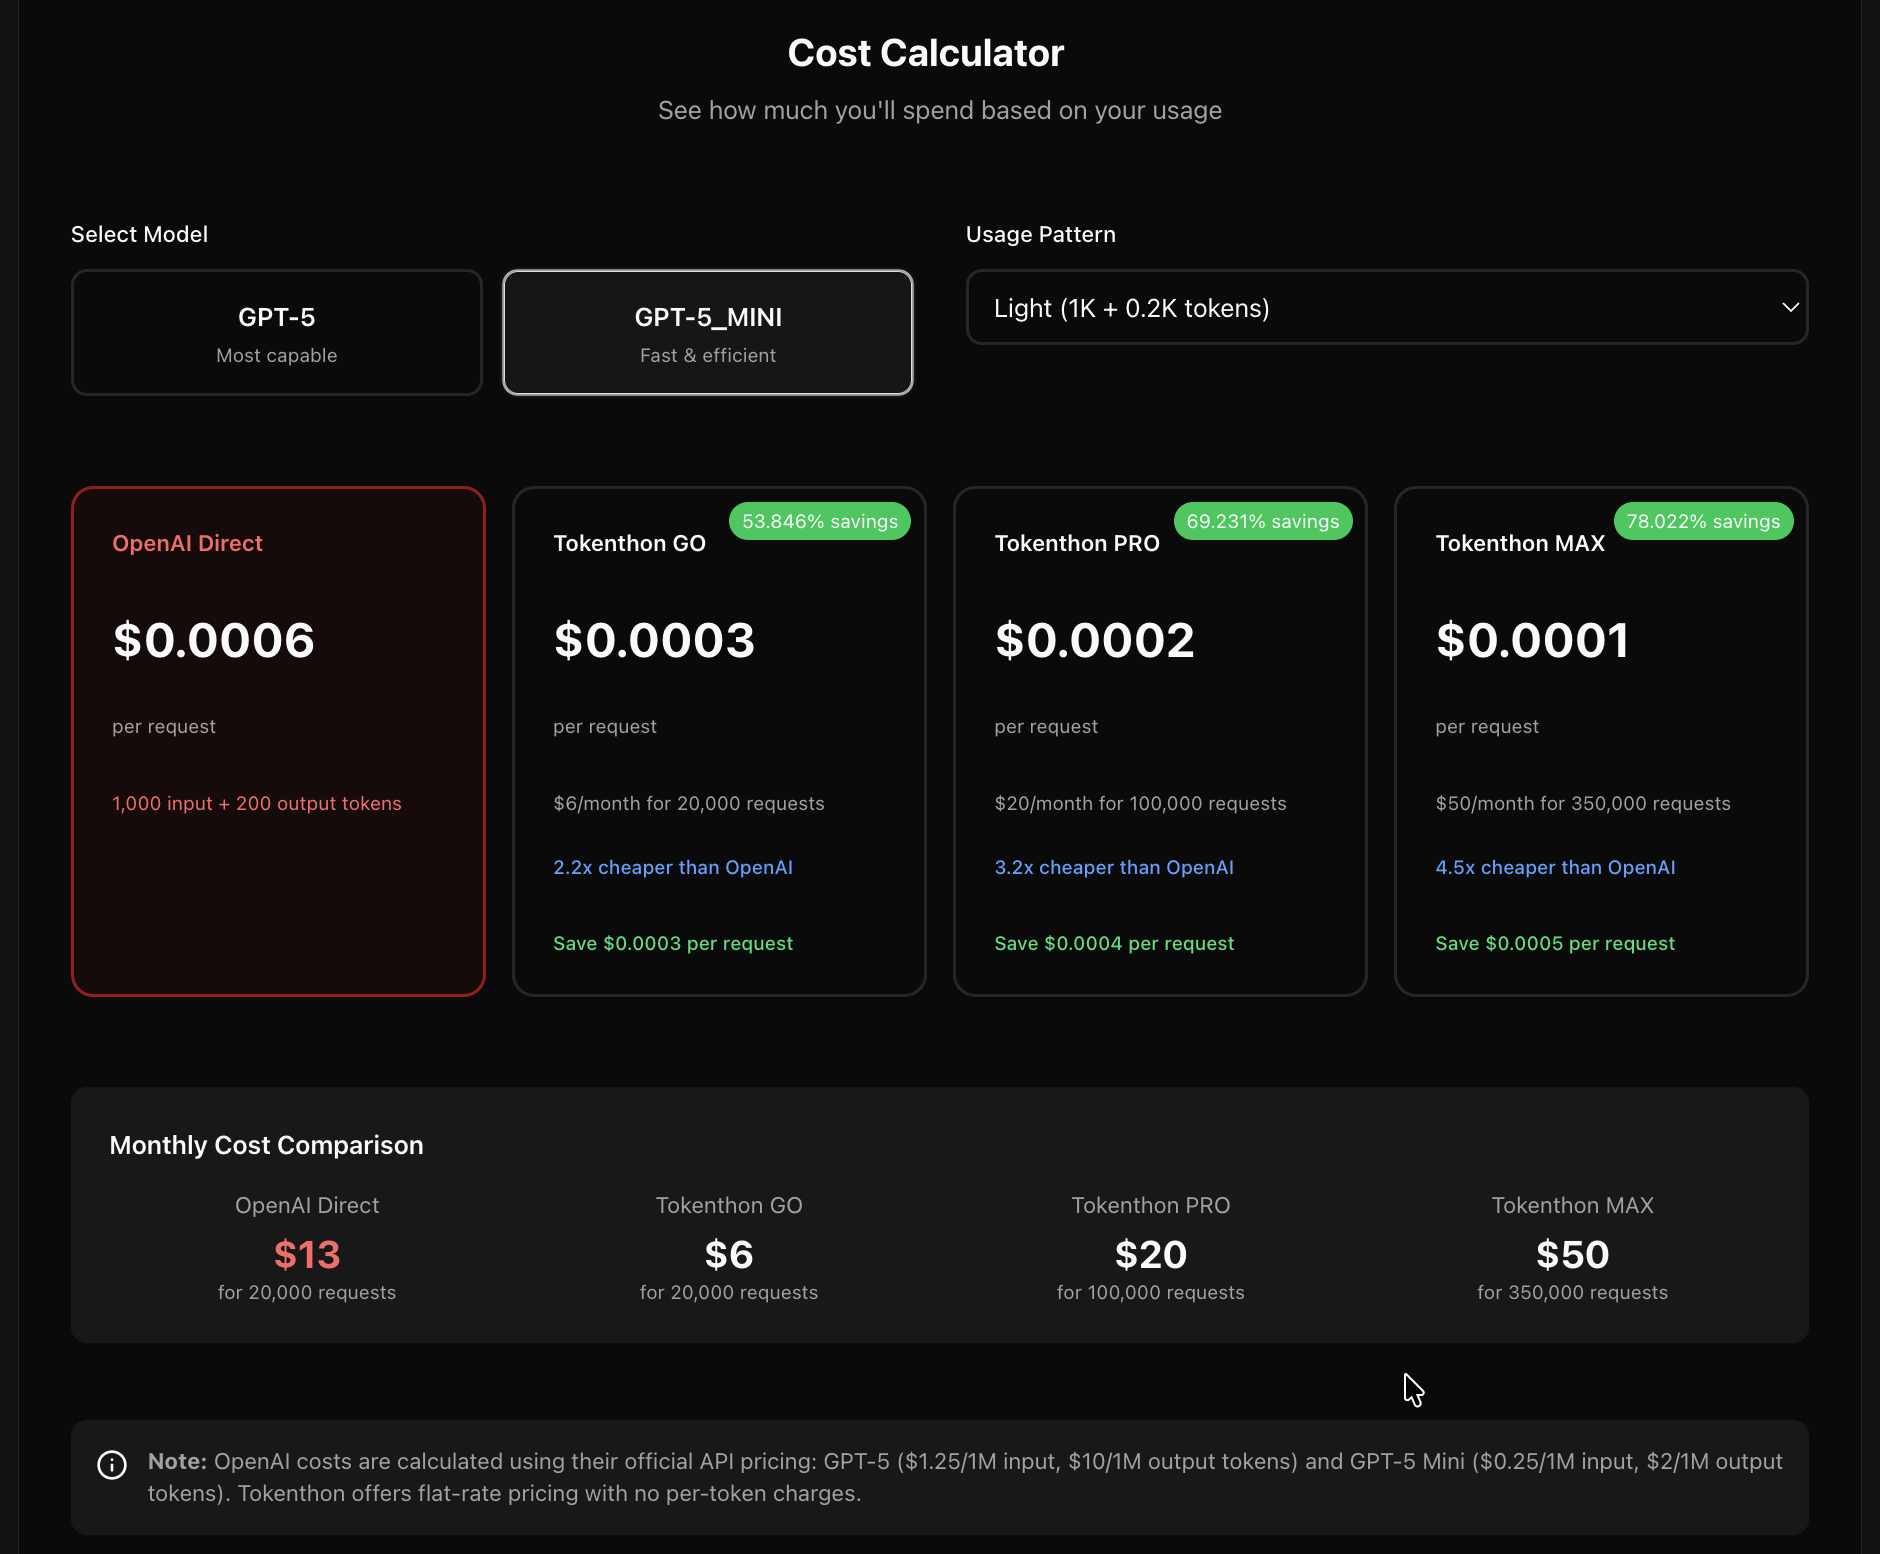The height and width of the screenshot is (1554, 1880).
Task: Click the 69.231% savings badge
Action: [1263, 521]
